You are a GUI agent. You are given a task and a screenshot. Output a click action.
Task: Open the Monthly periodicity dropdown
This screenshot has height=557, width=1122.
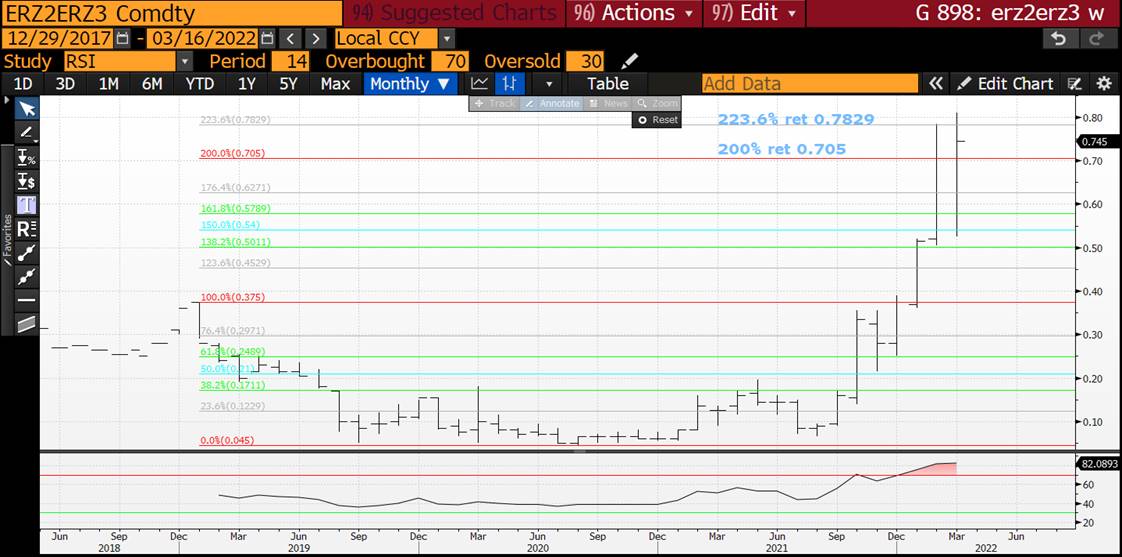coord(409,84)
